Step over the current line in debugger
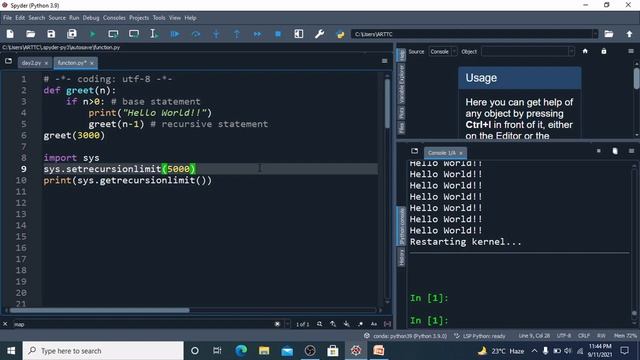This screenshot has width=640, height=360. (196, 34)
